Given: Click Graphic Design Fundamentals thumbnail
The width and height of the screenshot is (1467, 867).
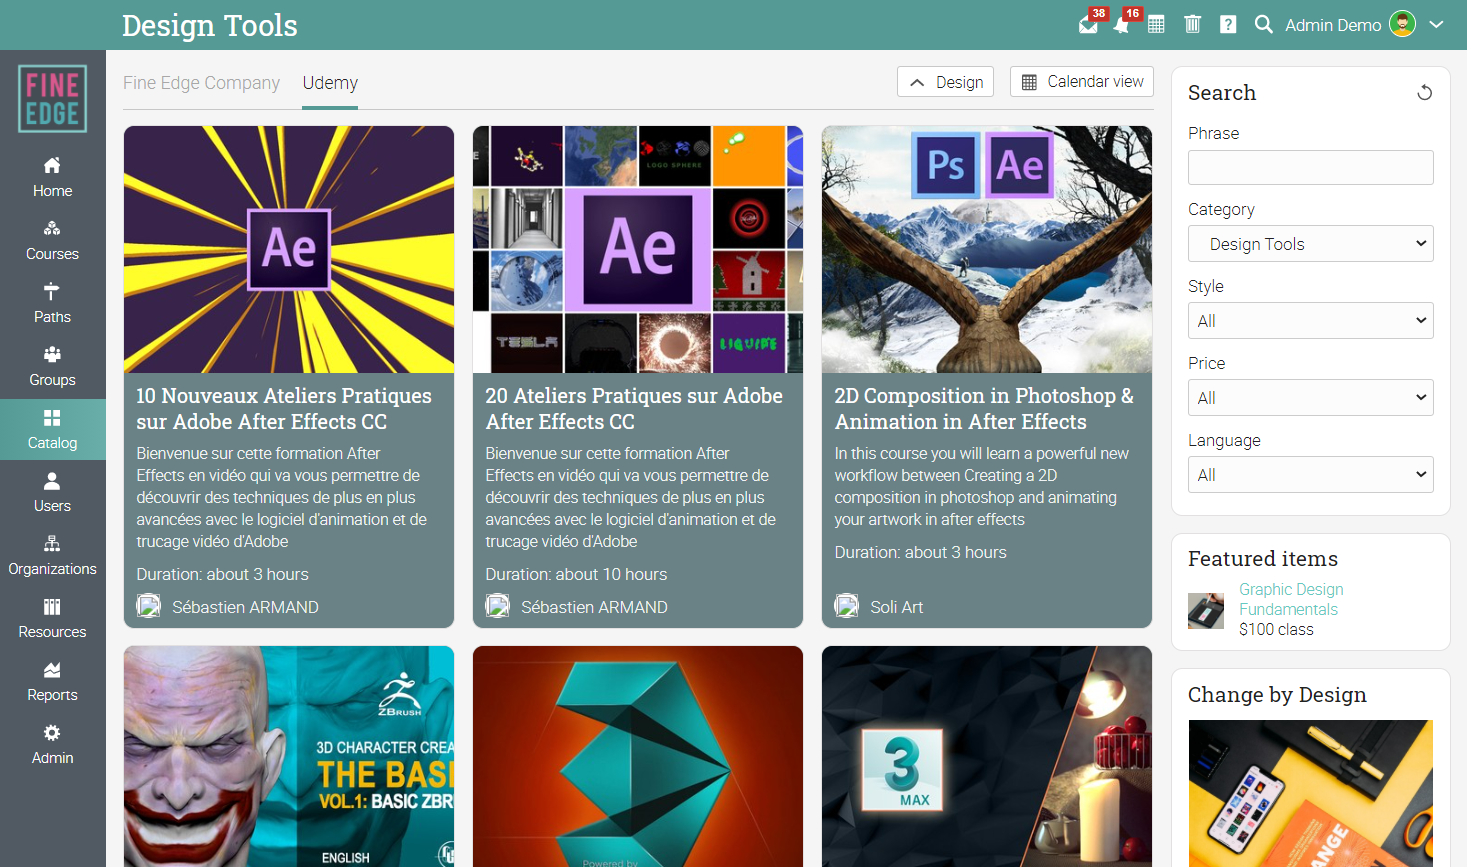Looking at the screenshot, I should tap(1206, 611).
